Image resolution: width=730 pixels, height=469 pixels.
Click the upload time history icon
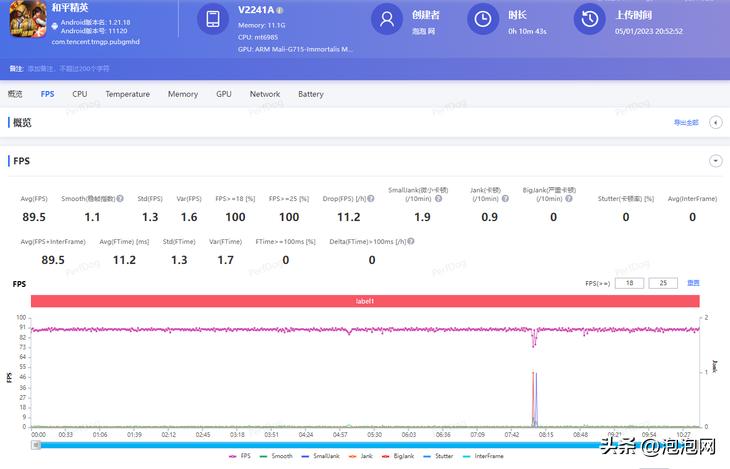pos(589,19)
